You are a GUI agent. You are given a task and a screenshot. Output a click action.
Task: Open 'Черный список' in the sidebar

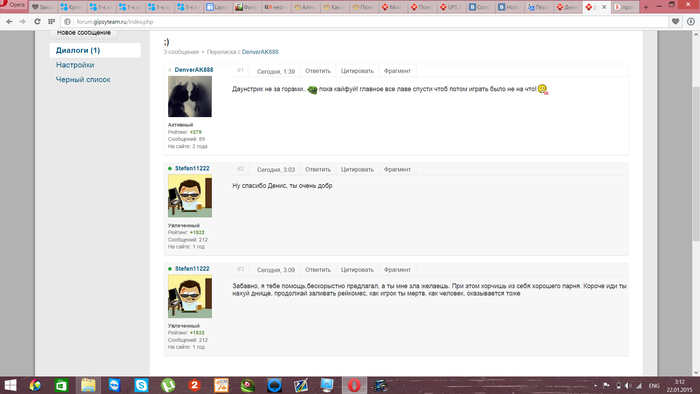coord(83,79)
